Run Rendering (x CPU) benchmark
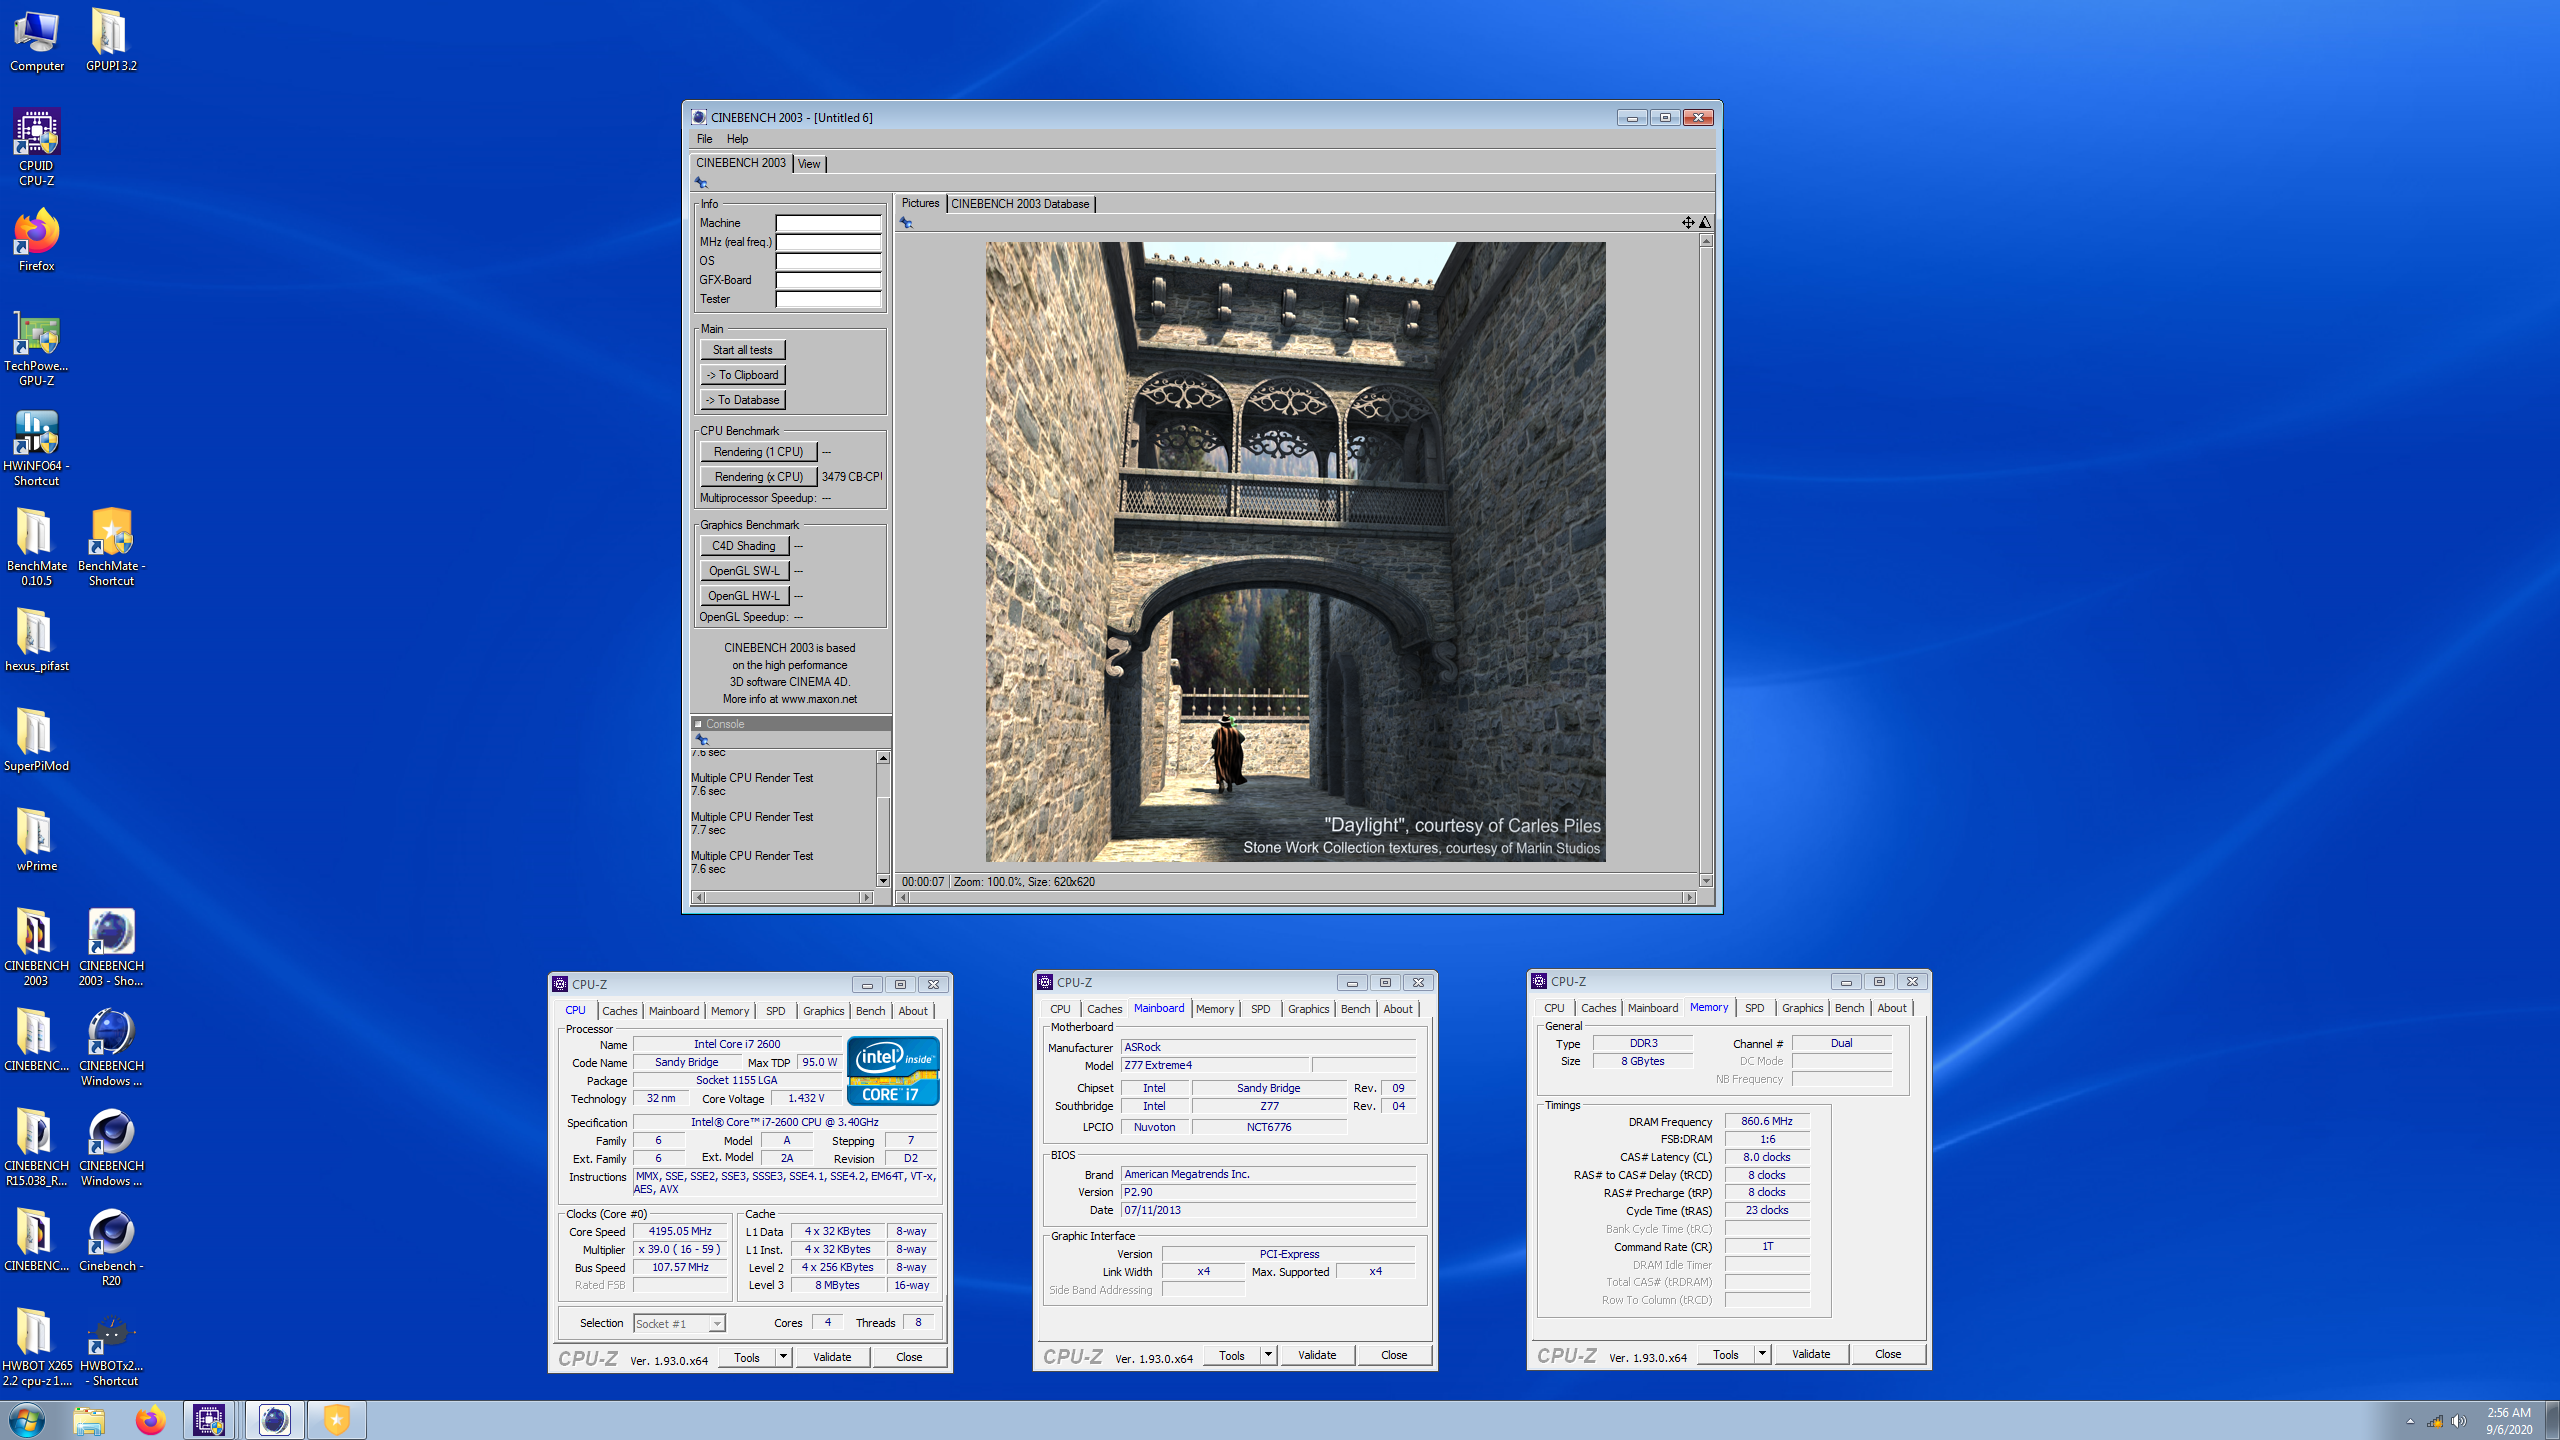 pyautogui.click(x=758, y=477)
